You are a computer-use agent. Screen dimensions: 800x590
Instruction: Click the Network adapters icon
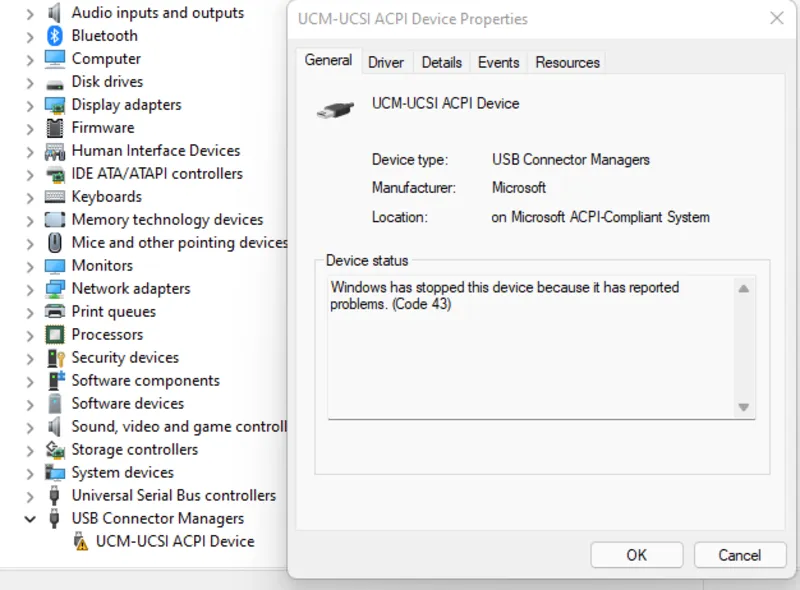55,289
